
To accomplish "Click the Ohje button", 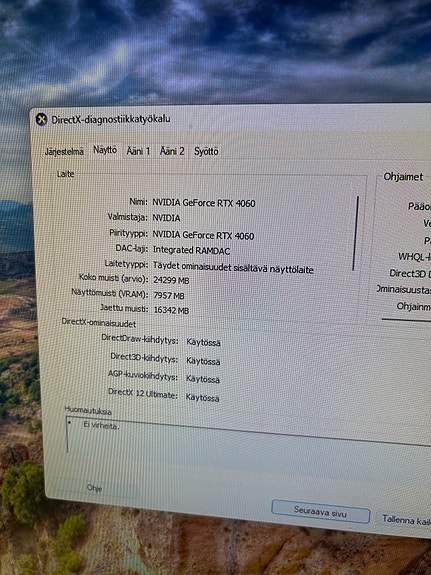I will coord(94,488).
